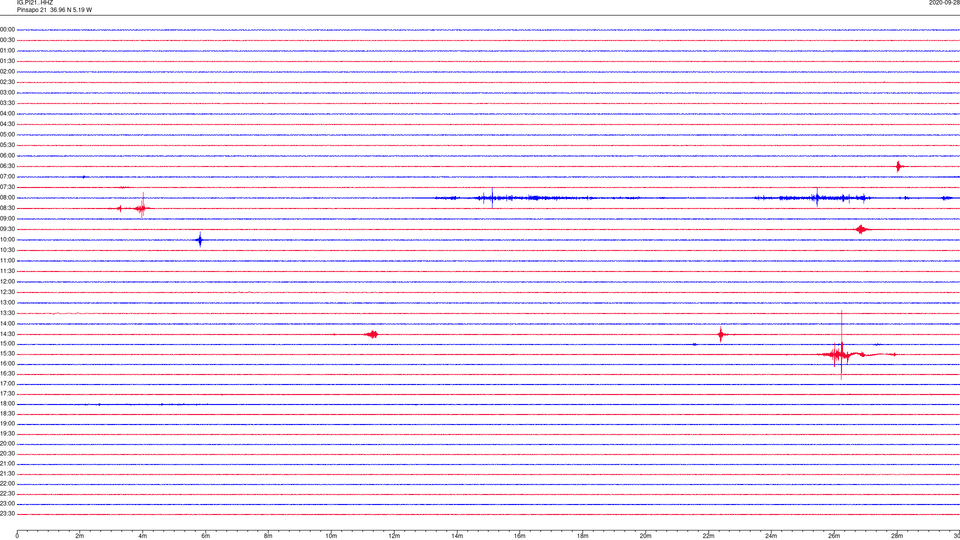960x540 pixels.
Task: Click the 26m tick label on time axis
Action: pyautogui.click(x=834, y=536)
